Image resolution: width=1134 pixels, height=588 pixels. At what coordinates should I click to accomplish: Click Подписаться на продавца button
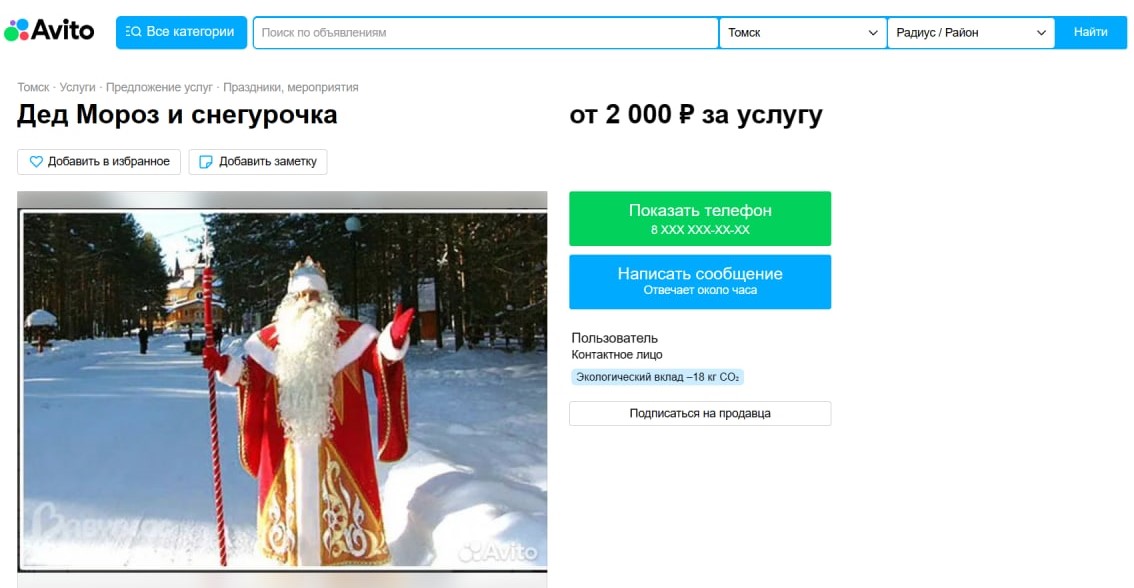coord(700,414)
